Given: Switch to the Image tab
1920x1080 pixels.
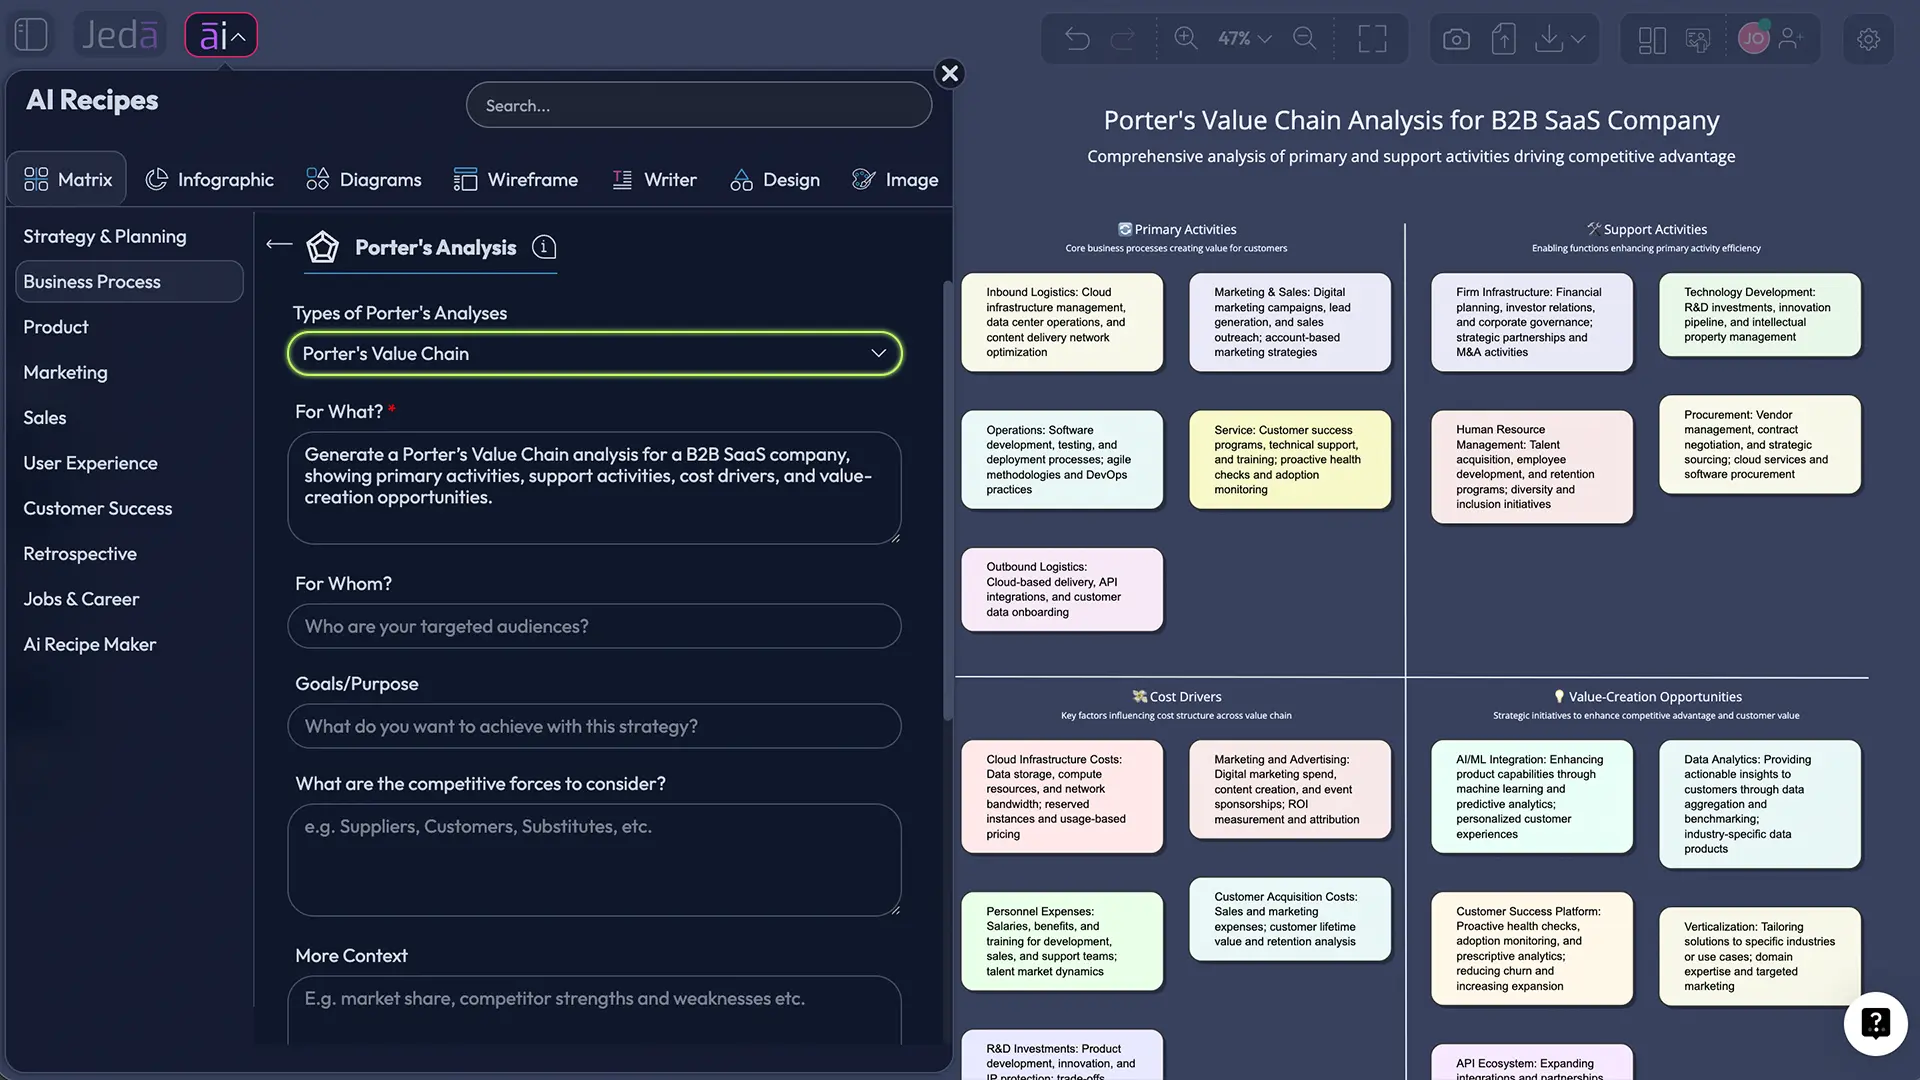Looking at the screenshot, I should point(894,179).
